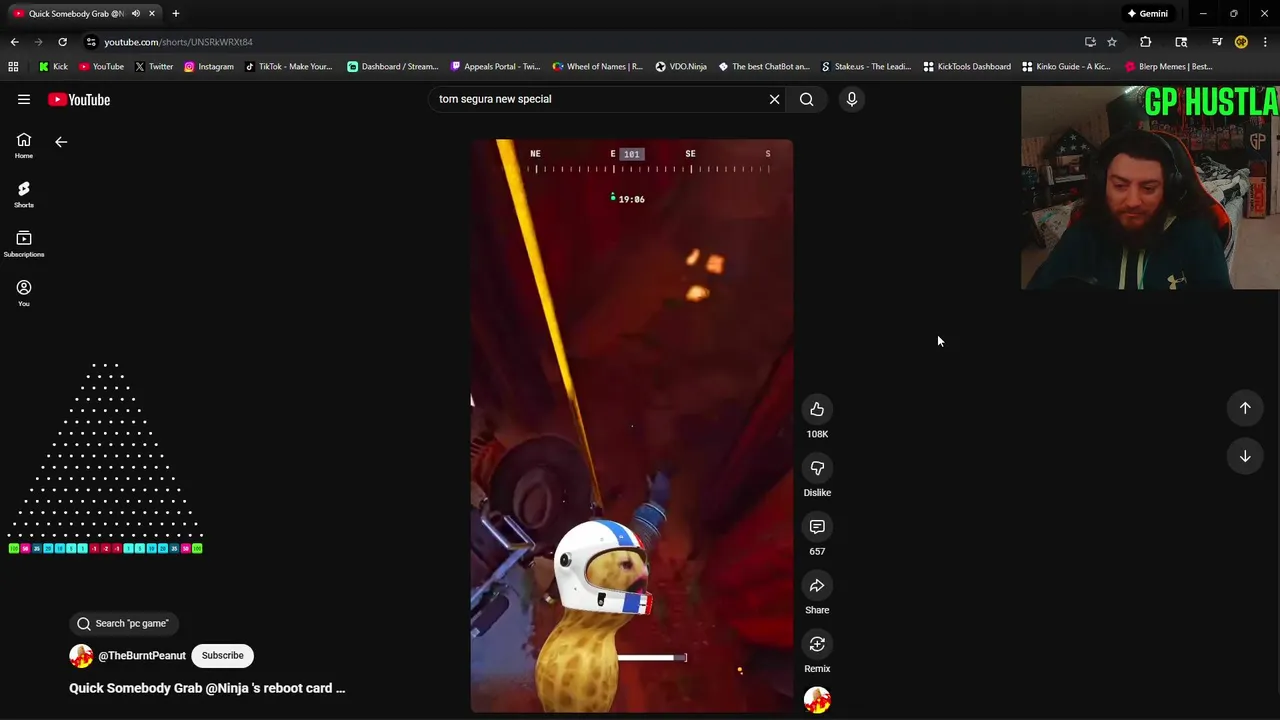1280x720 pixels.
Task: Open the Chrome profile avatar
Action: (1241, 42)
